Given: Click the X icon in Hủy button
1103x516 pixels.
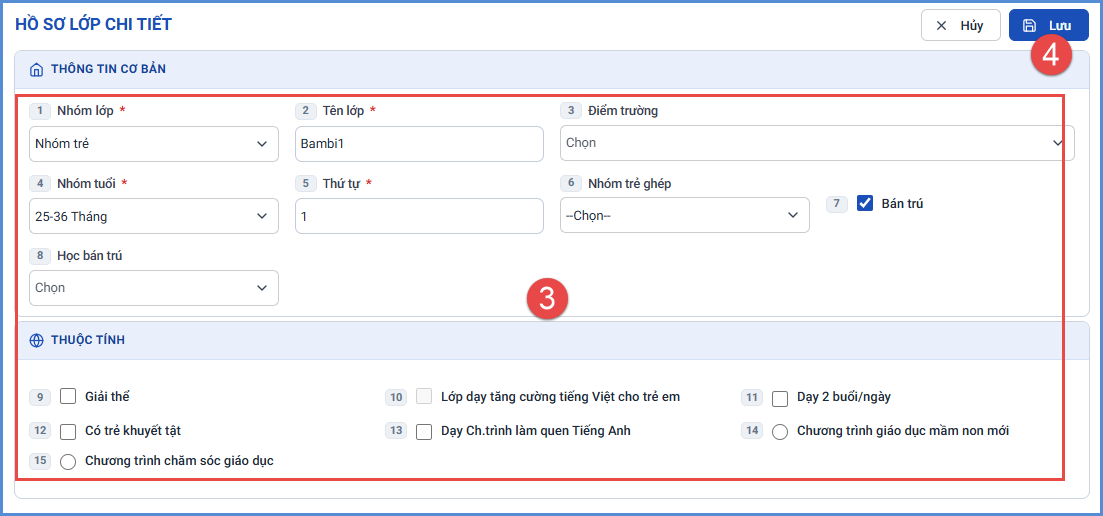Looking at the screenshot, I should [x=941, y=26].
